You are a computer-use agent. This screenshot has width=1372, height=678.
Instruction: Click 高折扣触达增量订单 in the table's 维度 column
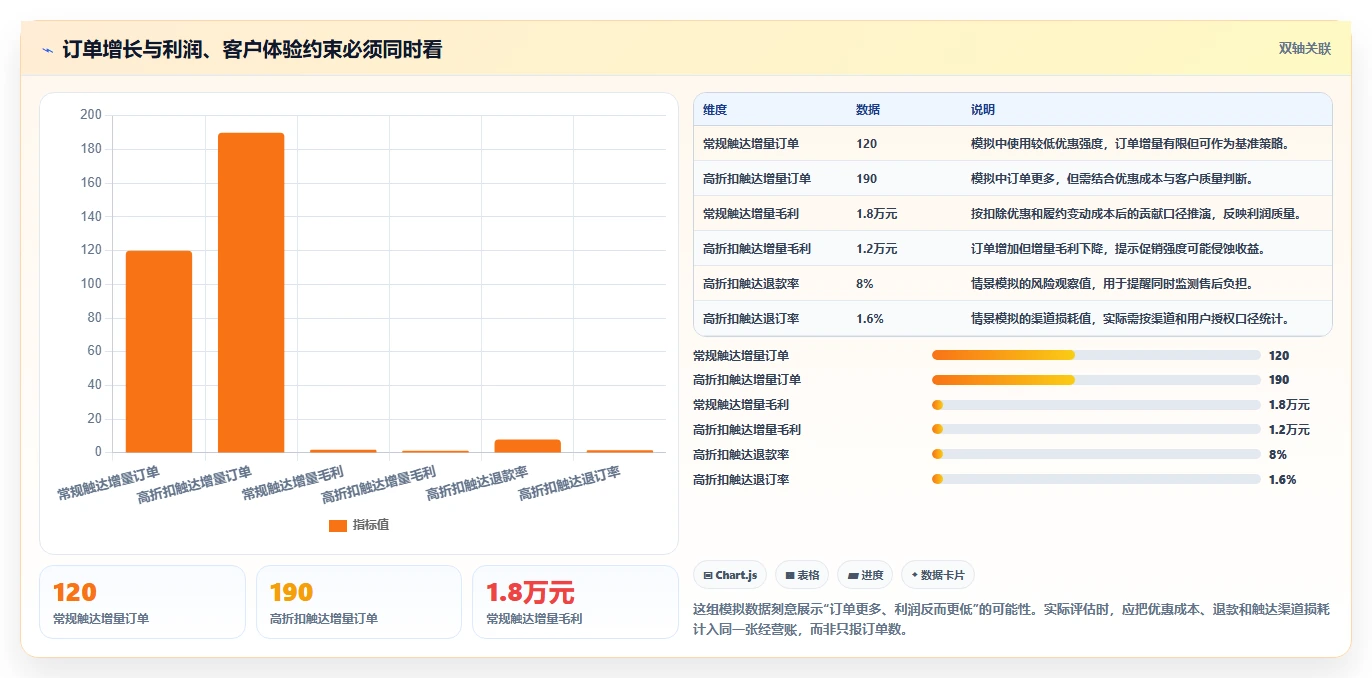tap(757, 179)
